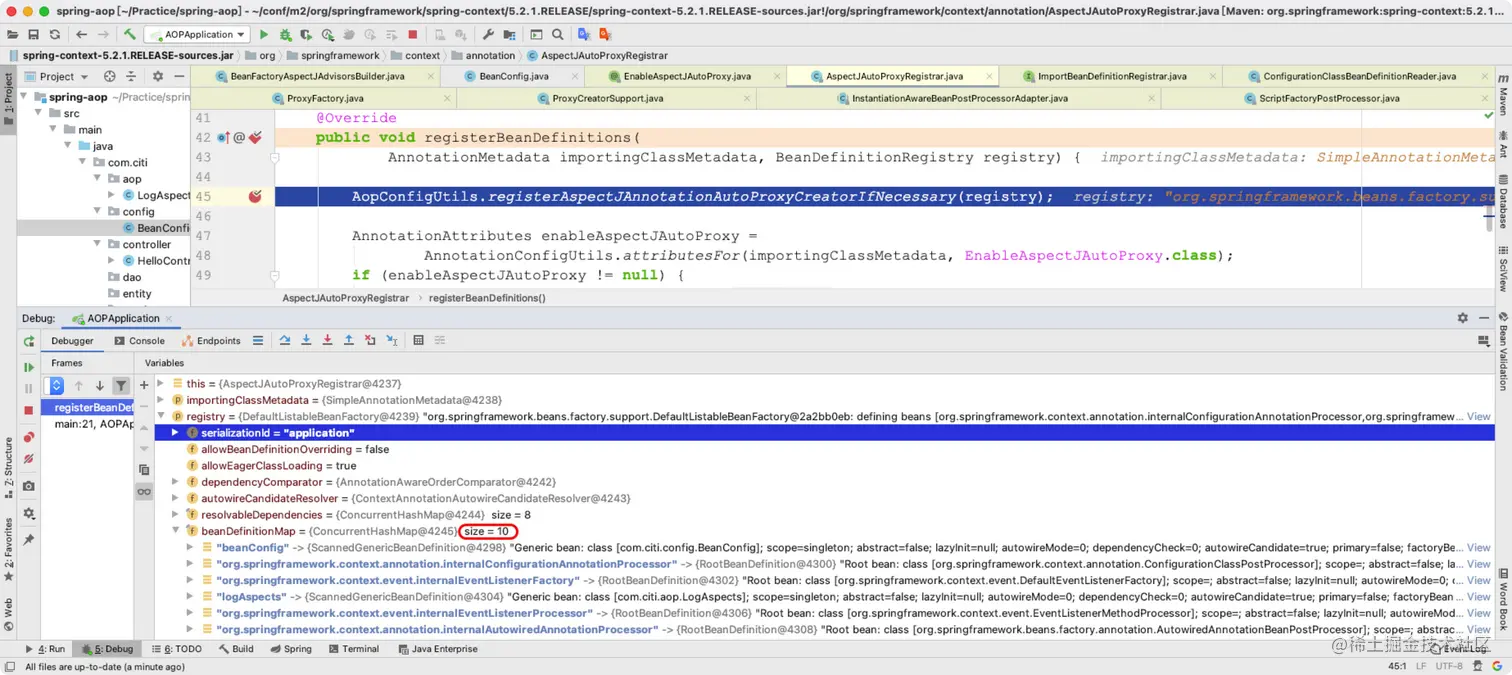
Task: Expand LogAspect class node in tree
Action: coord(111,195)
